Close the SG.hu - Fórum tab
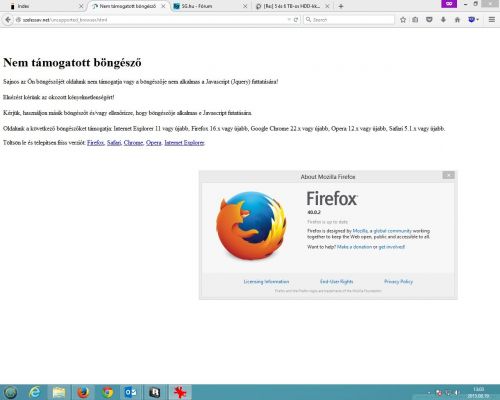The height and width of the screenshot is (400, 500). pyautogui.click(x=245, y=6)
